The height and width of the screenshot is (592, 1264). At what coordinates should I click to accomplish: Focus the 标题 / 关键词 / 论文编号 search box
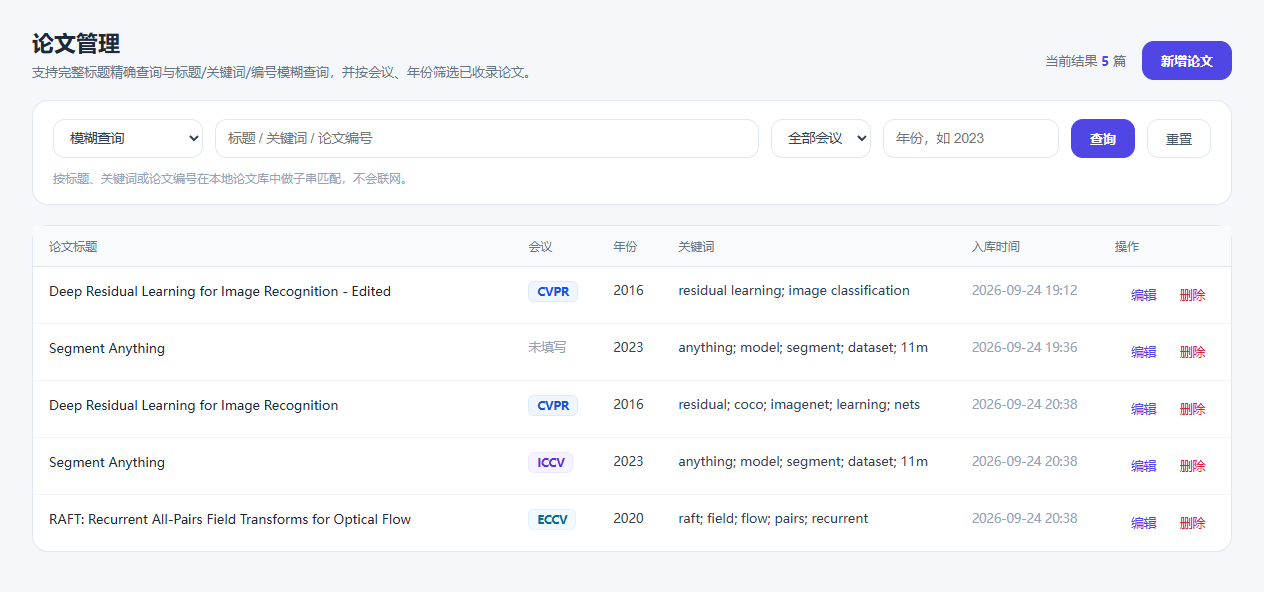point(487,139)
